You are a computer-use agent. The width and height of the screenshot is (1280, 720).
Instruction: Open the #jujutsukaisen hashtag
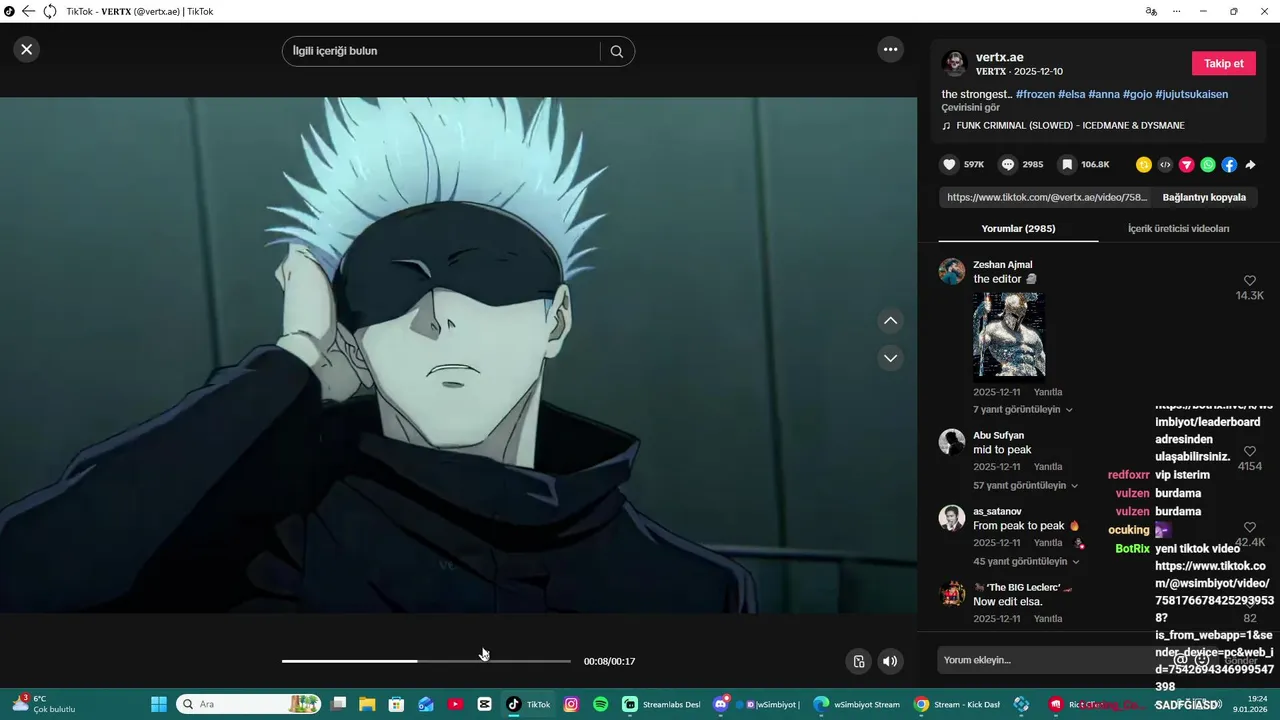coord(1191,94)
